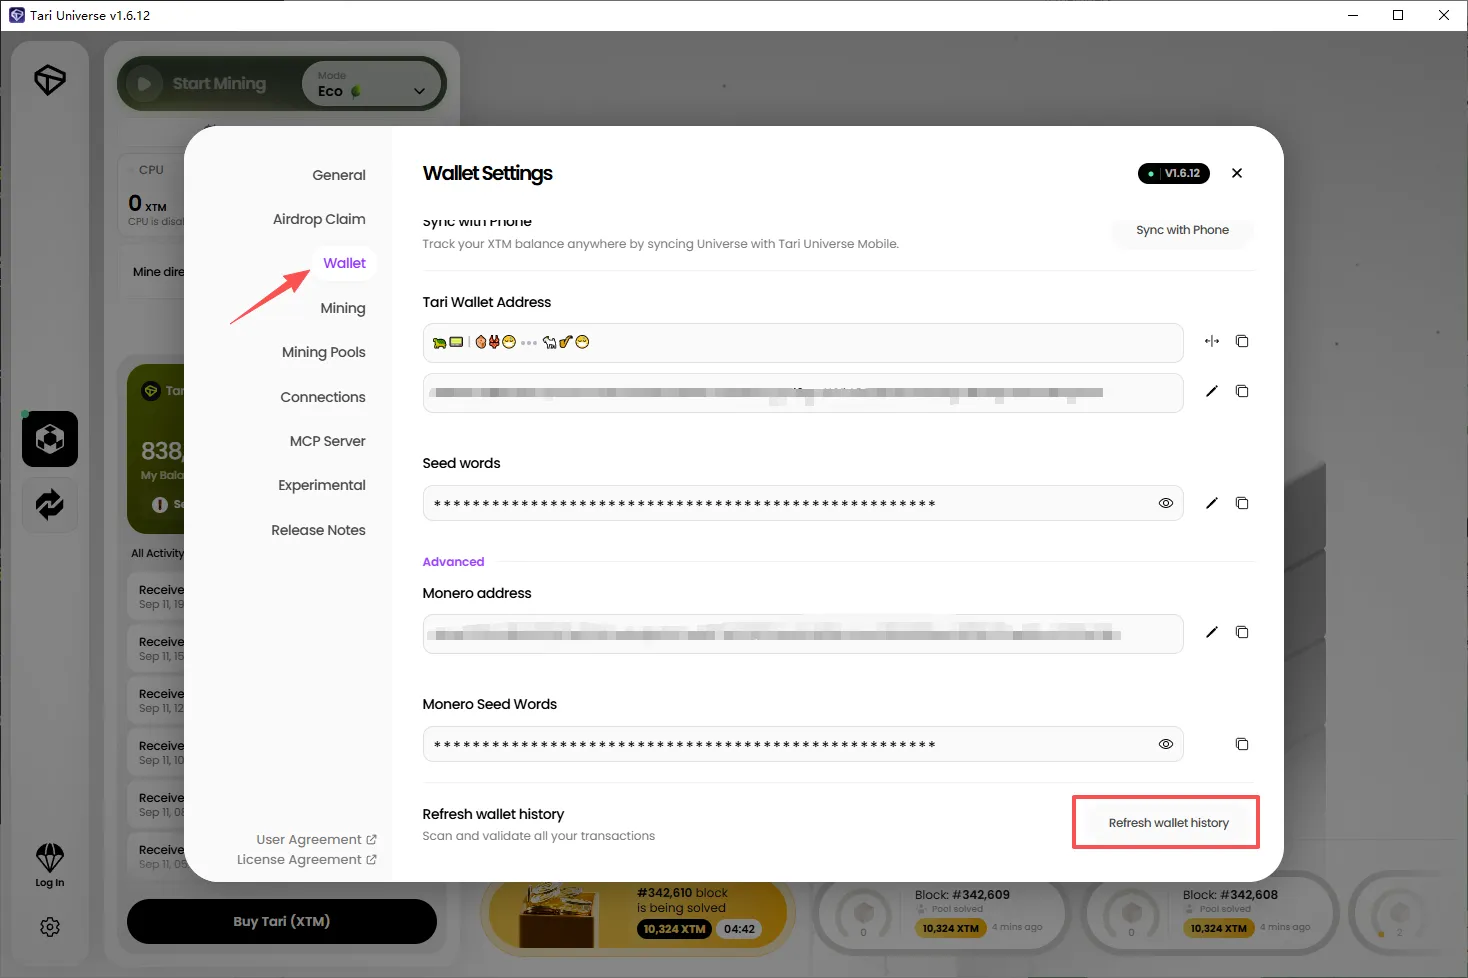Copy the emoji Tari wallet address

pos(1242,341)
